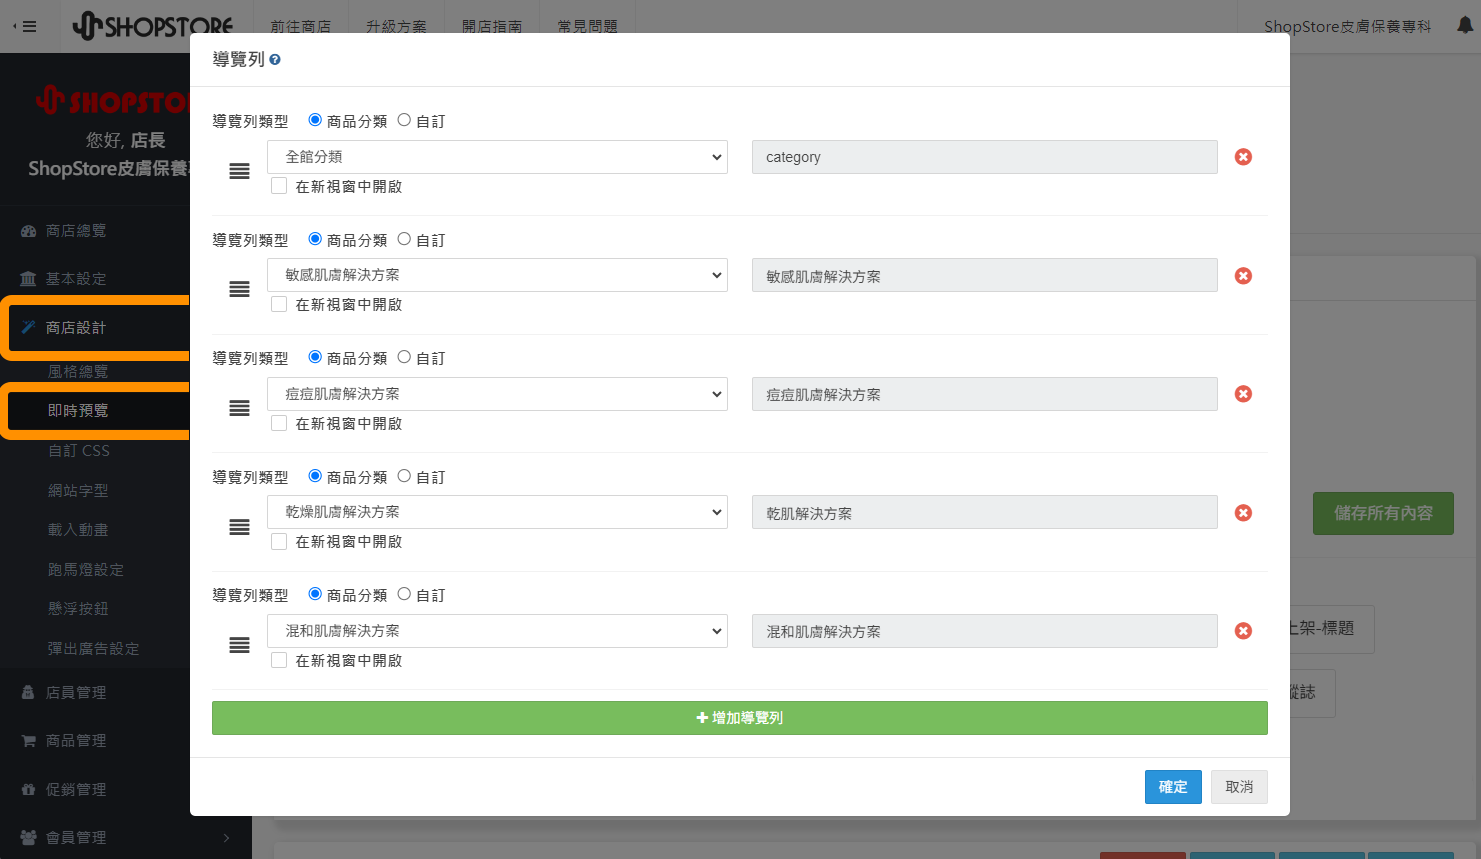Screen dimensions: 1481x859
Task: Open the help icon next to 導覽列 title
Action: click(275, 60)
